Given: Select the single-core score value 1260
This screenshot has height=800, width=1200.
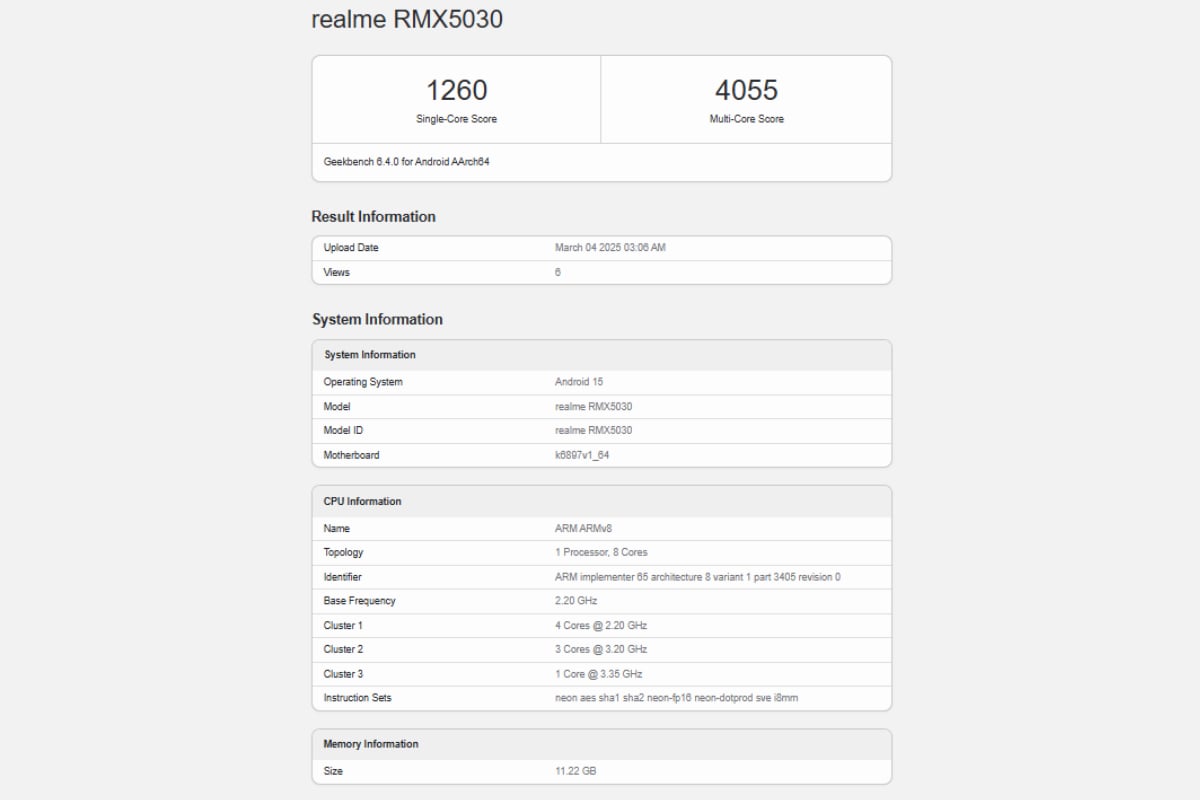Looking at the screenshot, I should point(456,90).
